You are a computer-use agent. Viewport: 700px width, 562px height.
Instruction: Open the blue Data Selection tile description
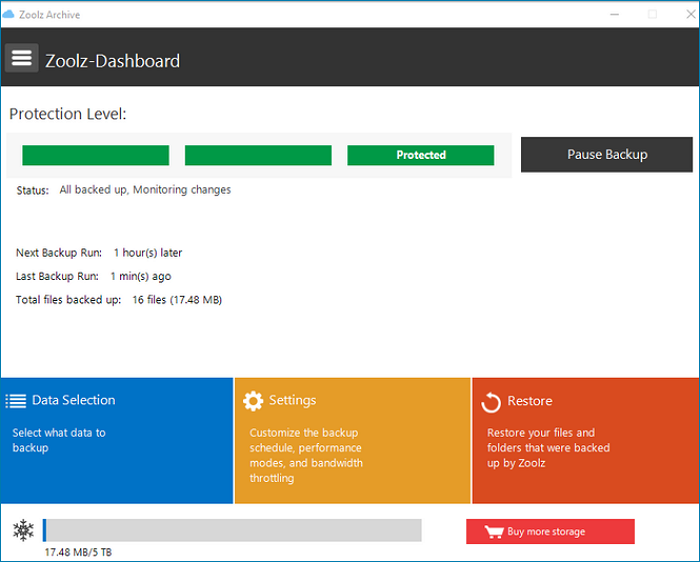59,441
